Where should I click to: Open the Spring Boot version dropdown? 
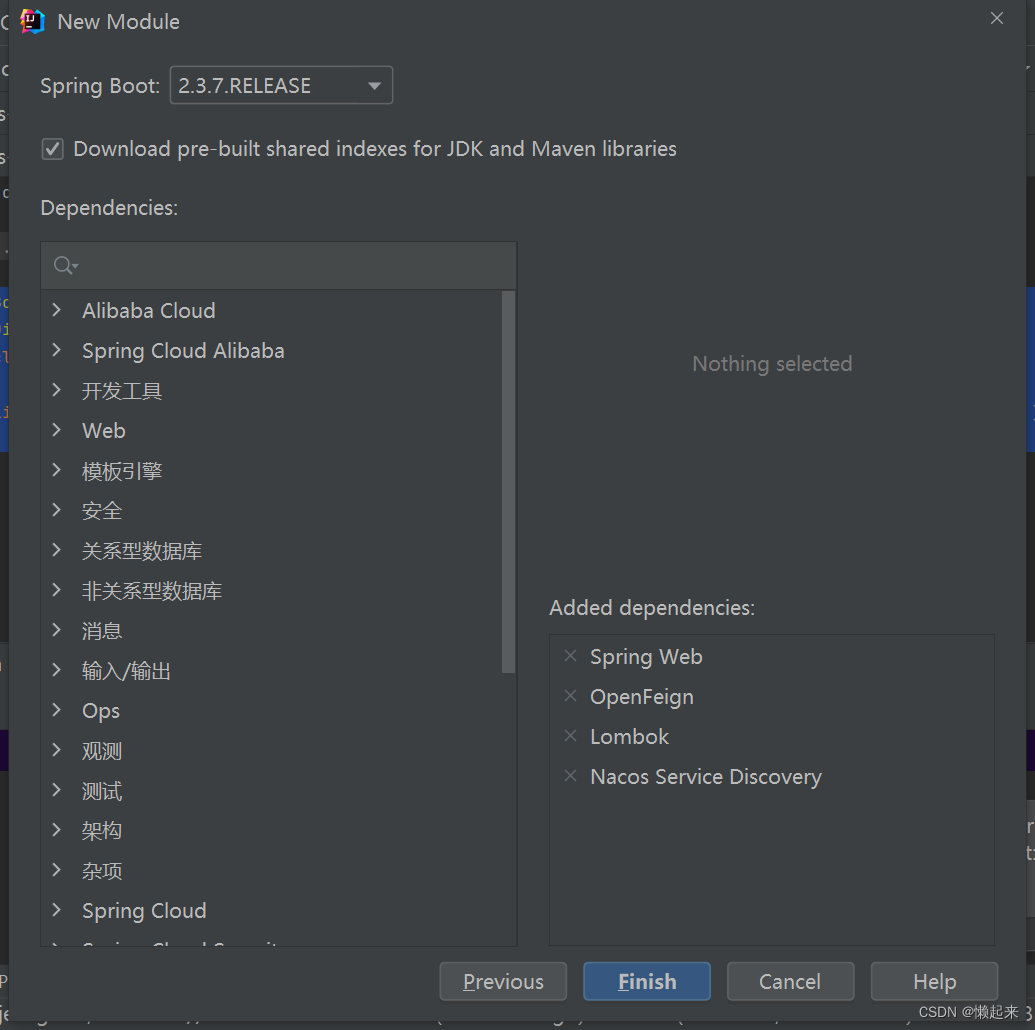tap(281, 85)
